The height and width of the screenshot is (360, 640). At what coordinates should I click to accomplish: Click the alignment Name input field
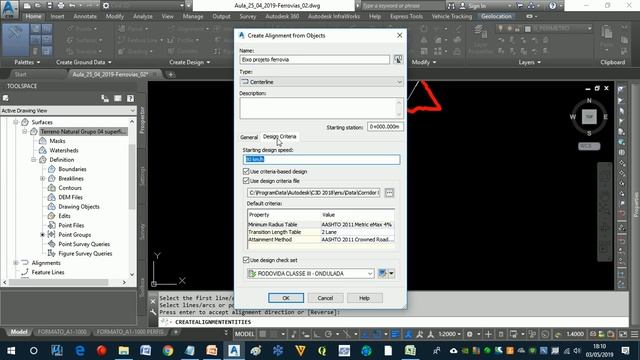pyautogui.click(x=314, y=60)
